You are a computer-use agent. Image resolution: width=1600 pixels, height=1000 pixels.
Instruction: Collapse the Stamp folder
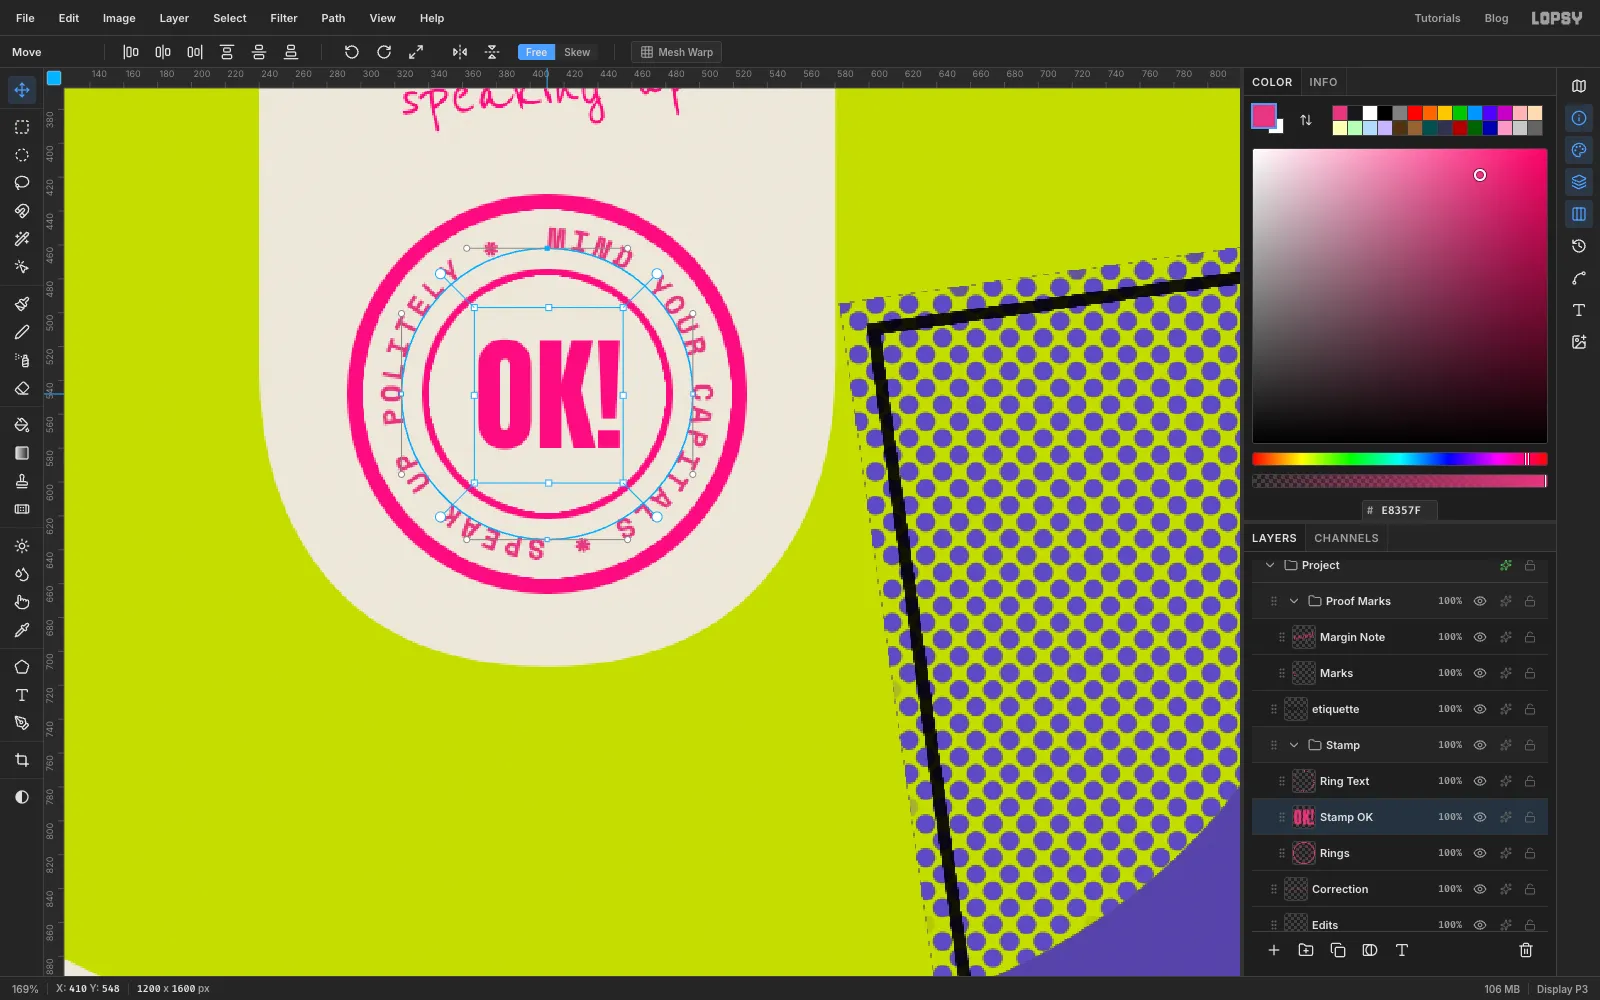(x=1294, y=745)
